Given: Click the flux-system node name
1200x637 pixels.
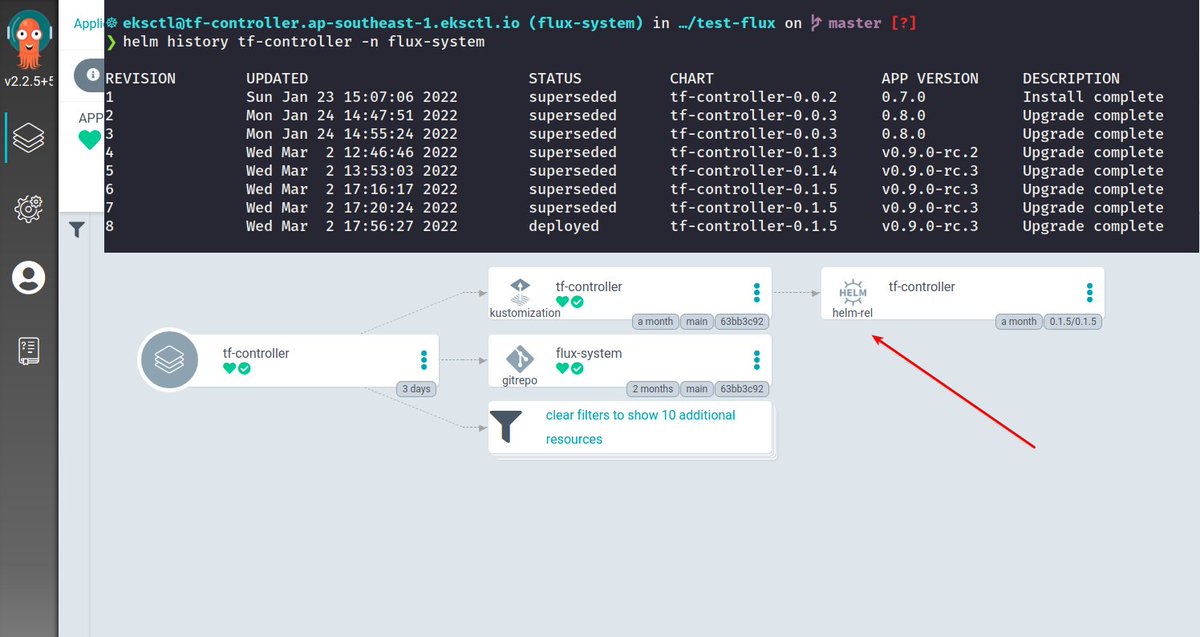Looking at the screenshot, I should [589, 353].
